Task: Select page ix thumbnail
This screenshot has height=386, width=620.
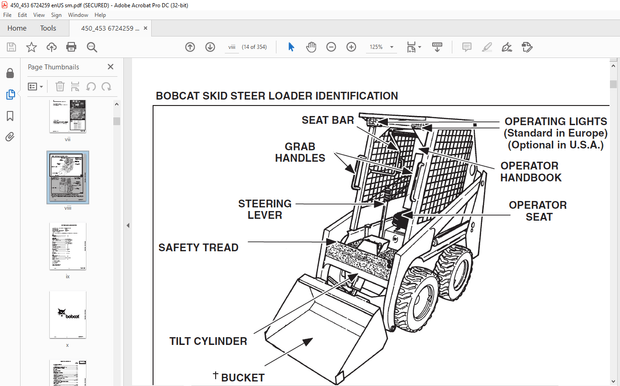Action: coord(68,246)
